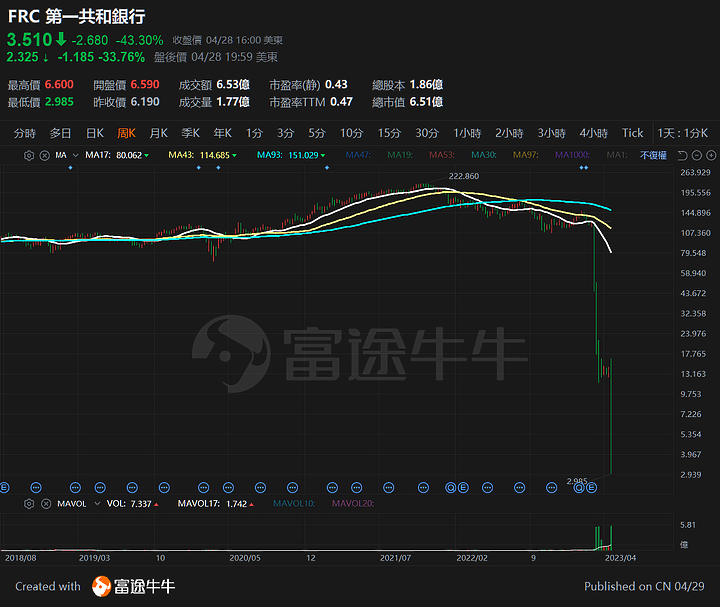
Task: Open the Q event marker below 2.985 low
Action: pos(579,488)
